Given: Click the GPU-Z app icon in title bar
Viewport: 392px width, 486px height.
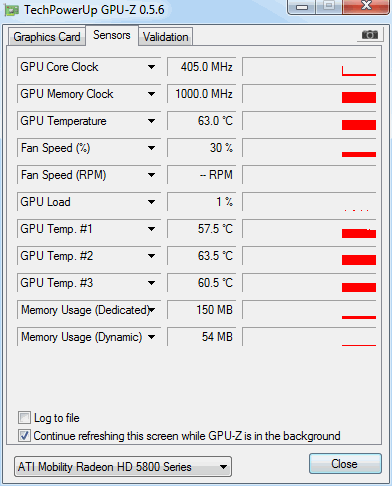Looking at the screenshot, I should (x=12, y=10).
